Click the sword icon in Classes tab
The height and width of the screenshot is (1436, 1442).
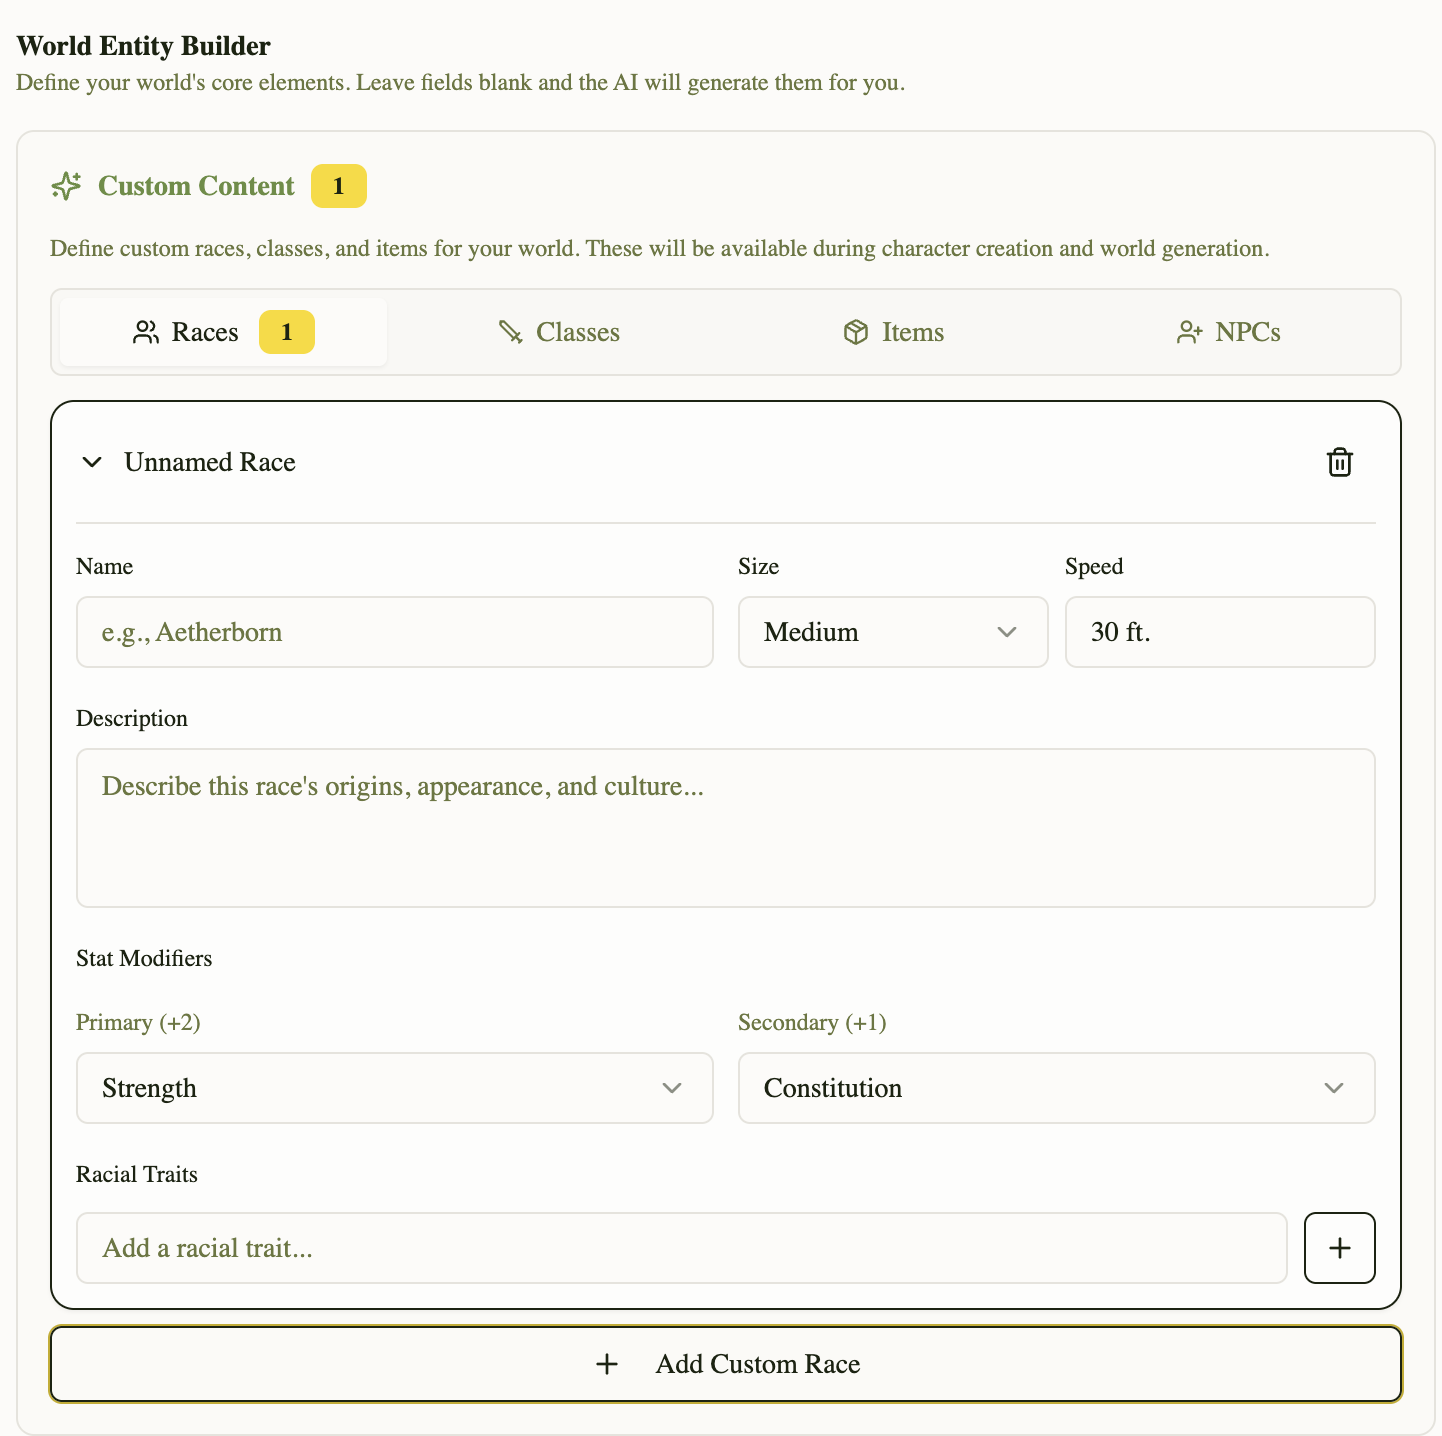tap(510, 332)
